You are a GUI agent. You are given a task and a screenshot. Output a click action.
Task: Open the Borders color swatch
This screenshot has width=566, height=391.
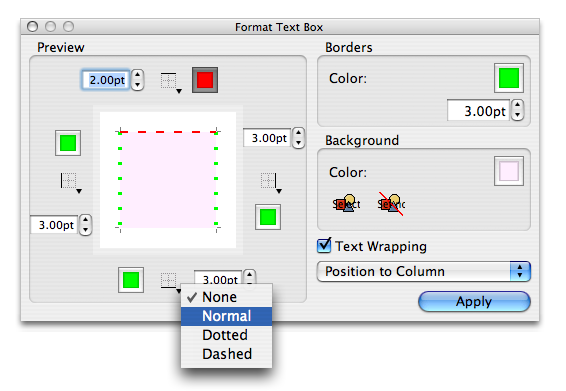[x=509, y=78]
